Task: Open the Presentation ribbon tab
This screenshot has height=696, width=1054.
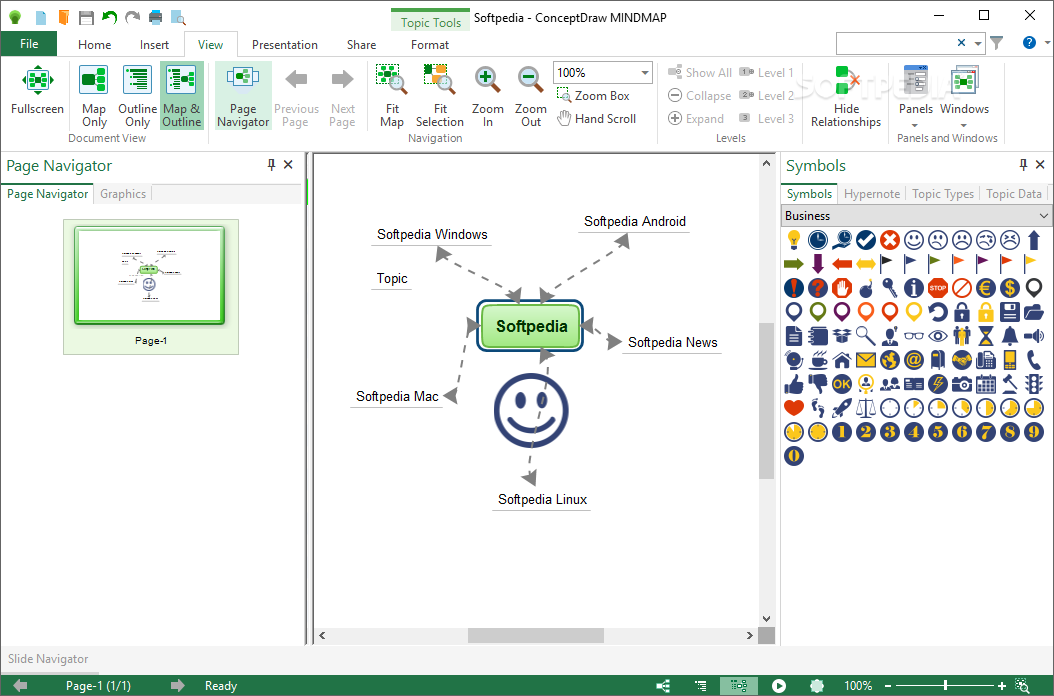Action: coord(284,44)
